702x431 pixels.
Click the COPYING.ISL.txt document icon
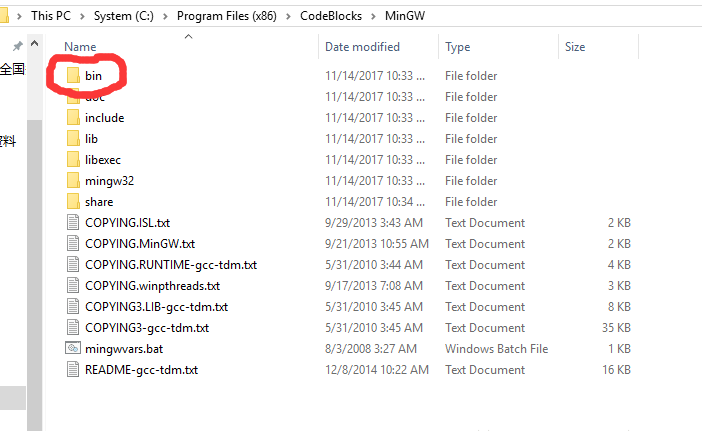pos(73,222)
